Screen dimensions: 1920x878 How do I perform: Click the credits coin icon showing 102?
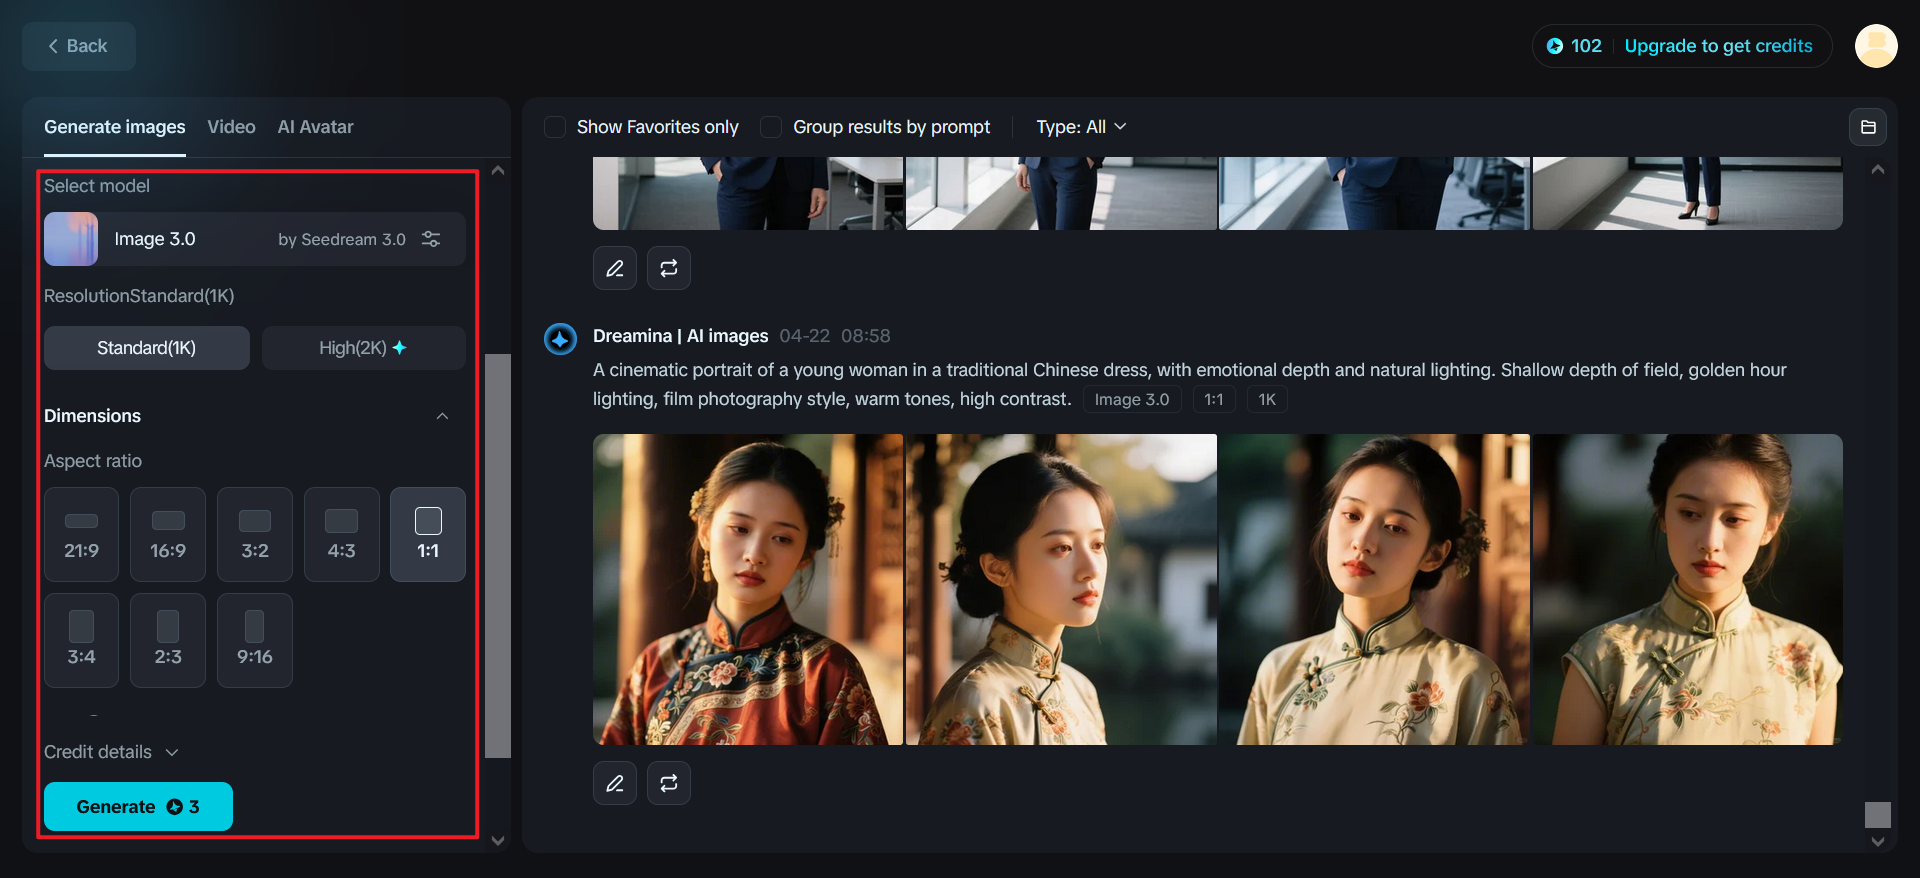1555,46
